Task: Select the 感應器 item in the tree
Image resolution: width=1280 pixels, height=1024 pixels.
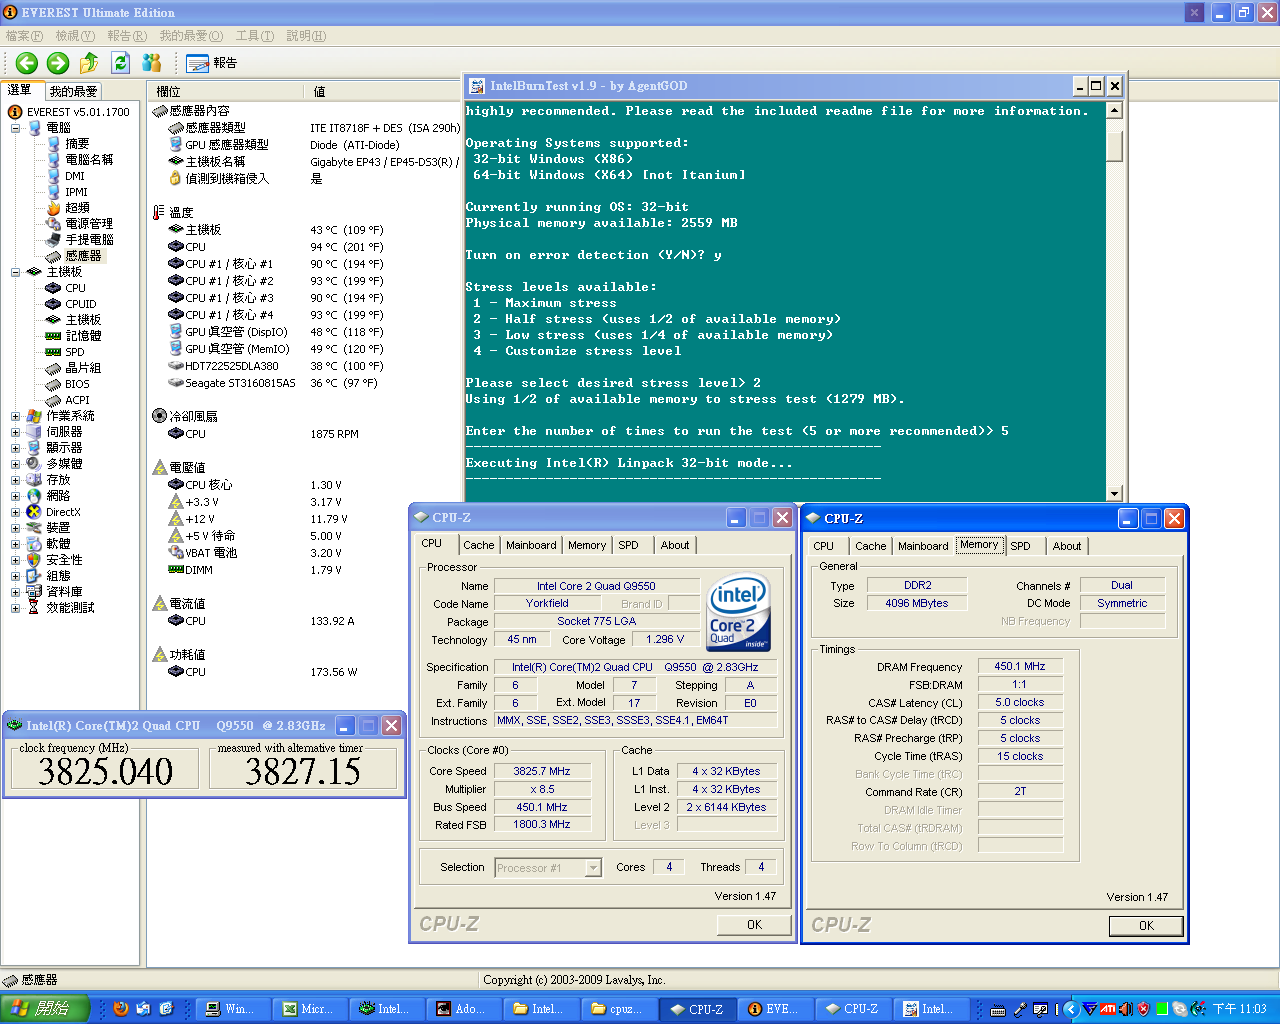Action: 83,256
